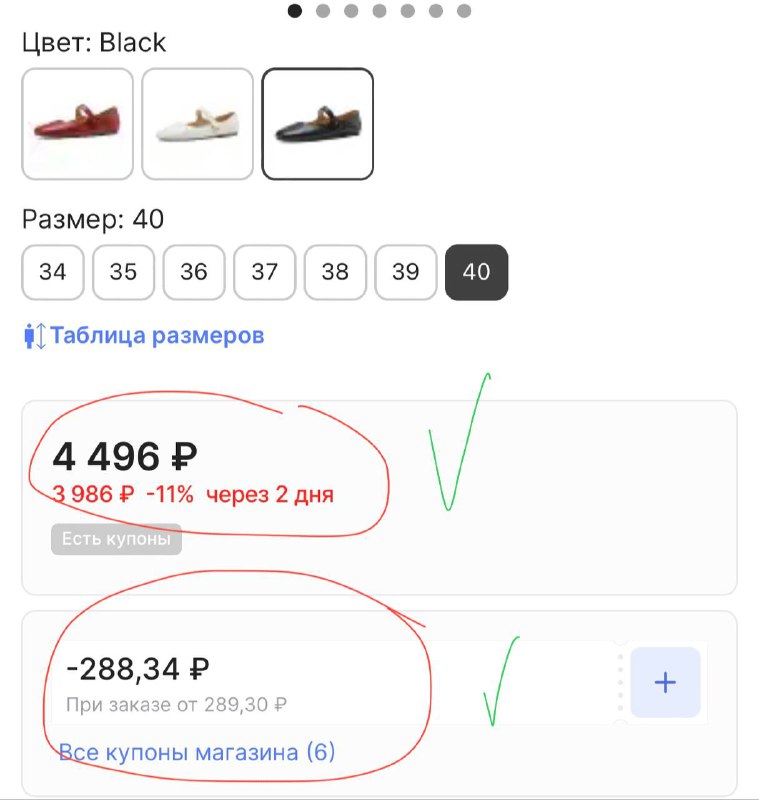Select the black shoe color swatch
Screen dimensions: 759x800
(x=318, y=124)
